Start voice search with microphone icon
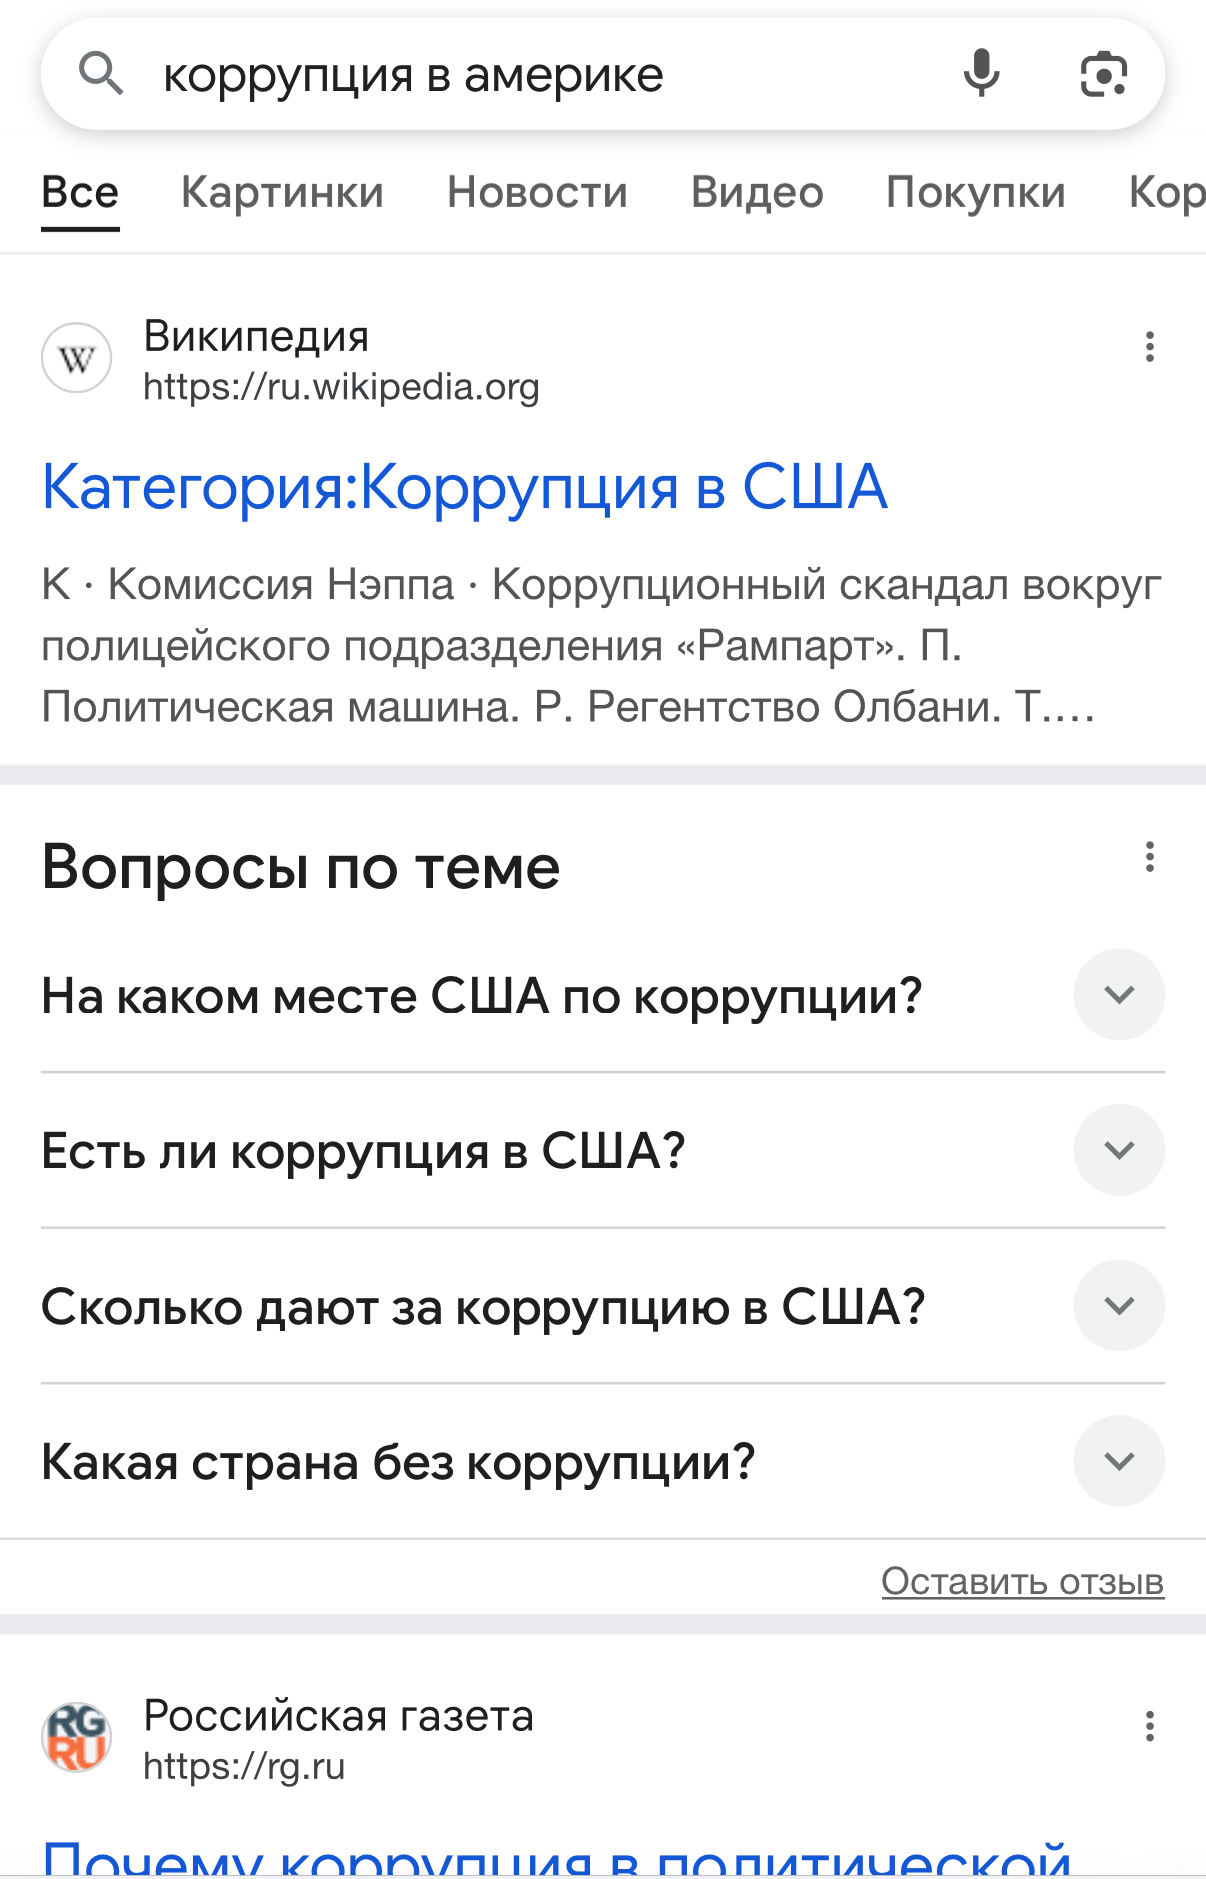1206x1879 pixels. (981, 74)
